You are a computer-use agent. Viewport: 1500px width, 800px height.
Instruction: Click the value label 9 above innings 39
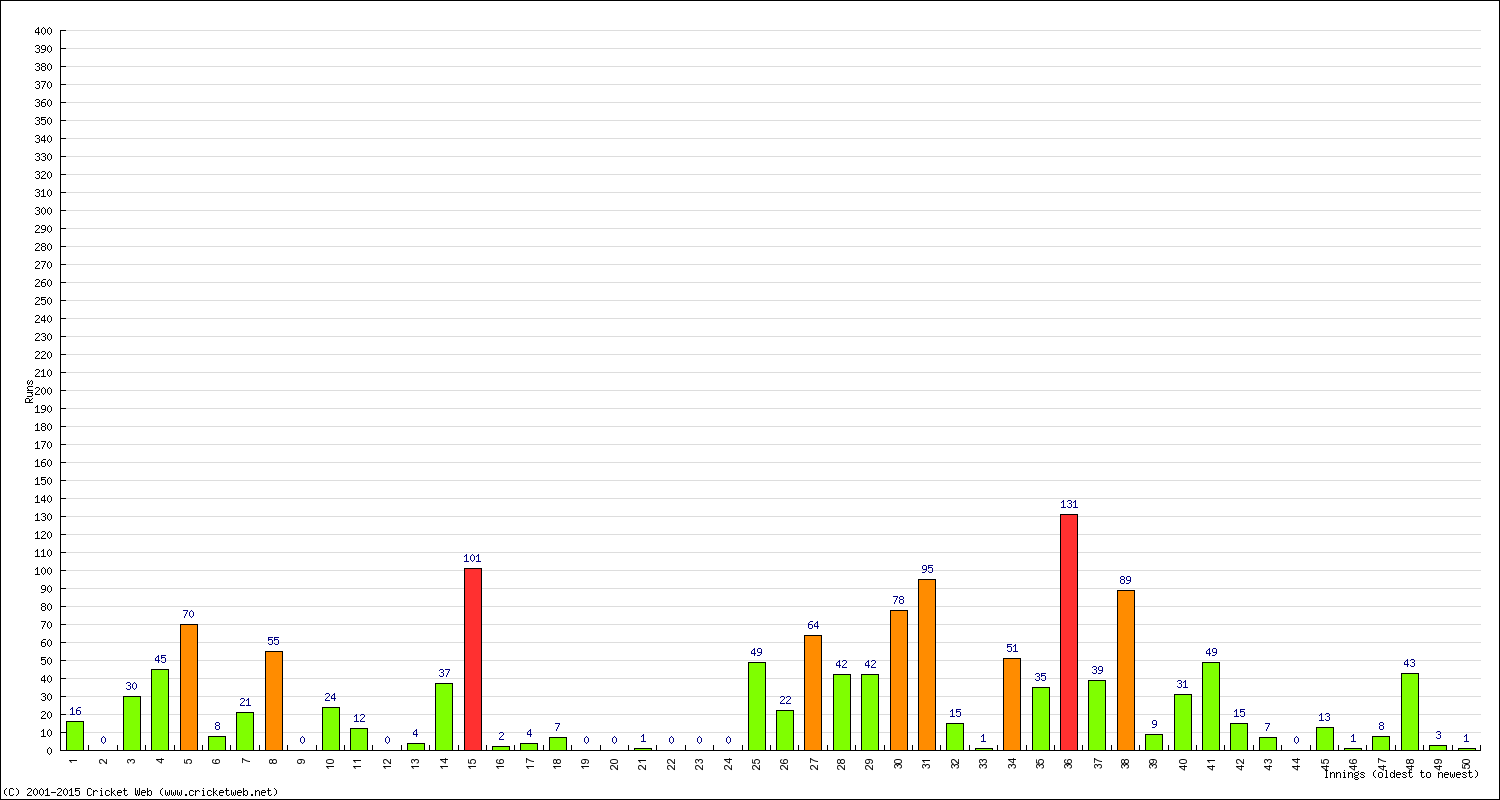click(1154, 724)
